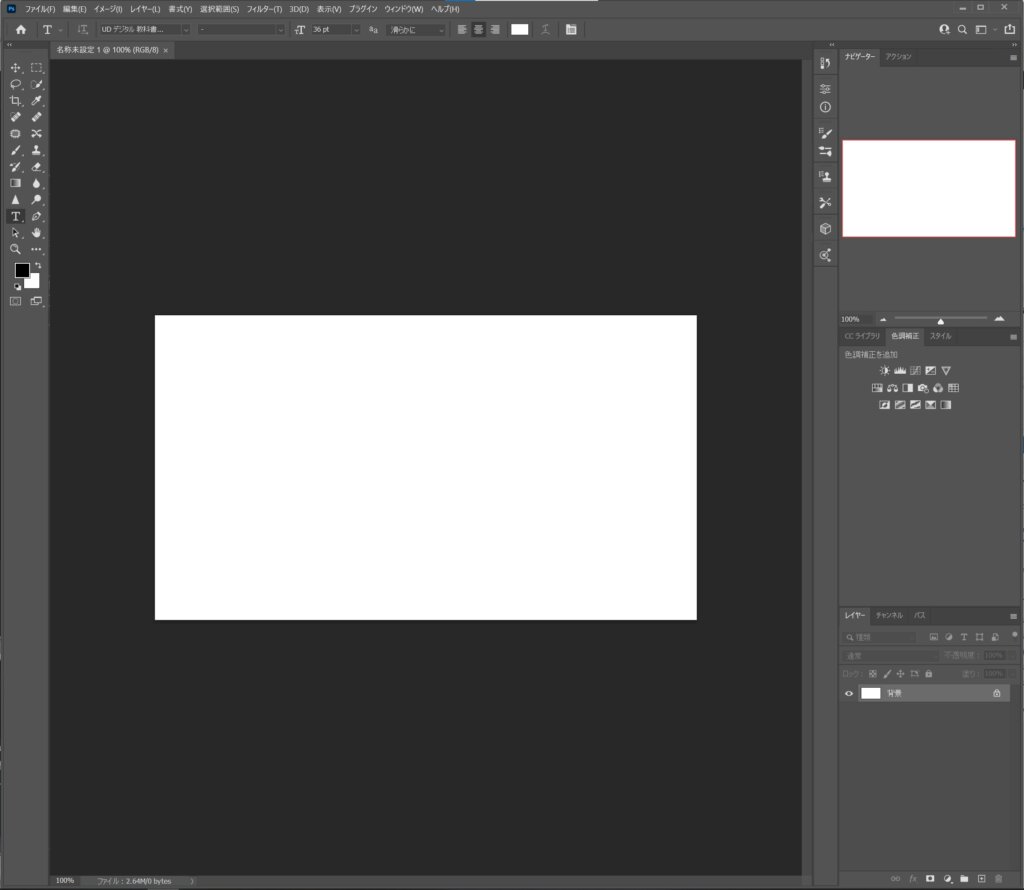1024x890 pixels.
Task: Select the Move tool
Action: pos(16,68)
